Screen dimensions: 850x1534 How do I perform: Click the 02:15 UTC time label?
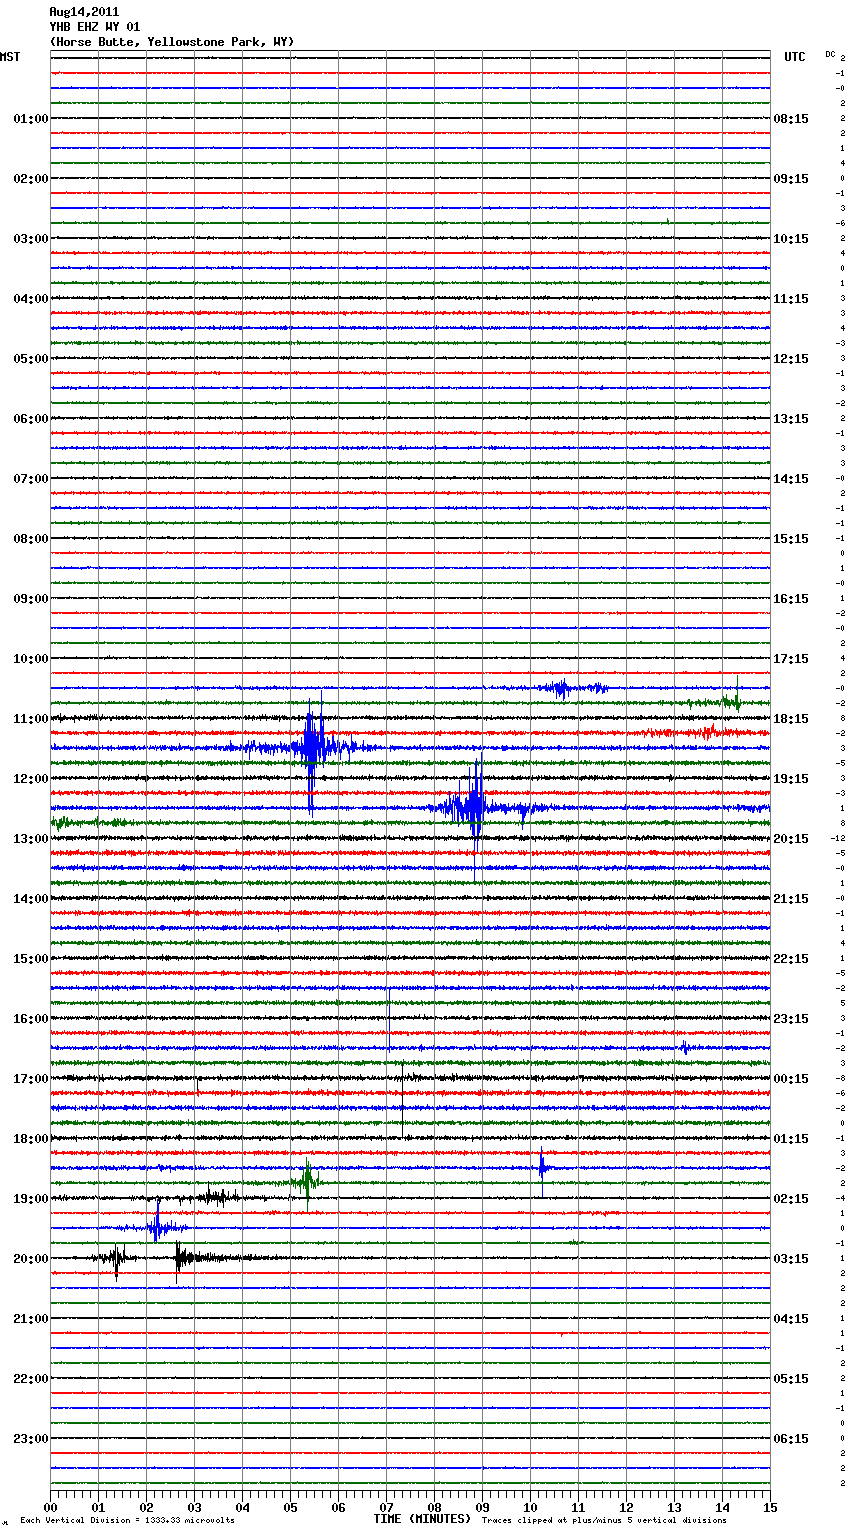tap(791, 1199)
